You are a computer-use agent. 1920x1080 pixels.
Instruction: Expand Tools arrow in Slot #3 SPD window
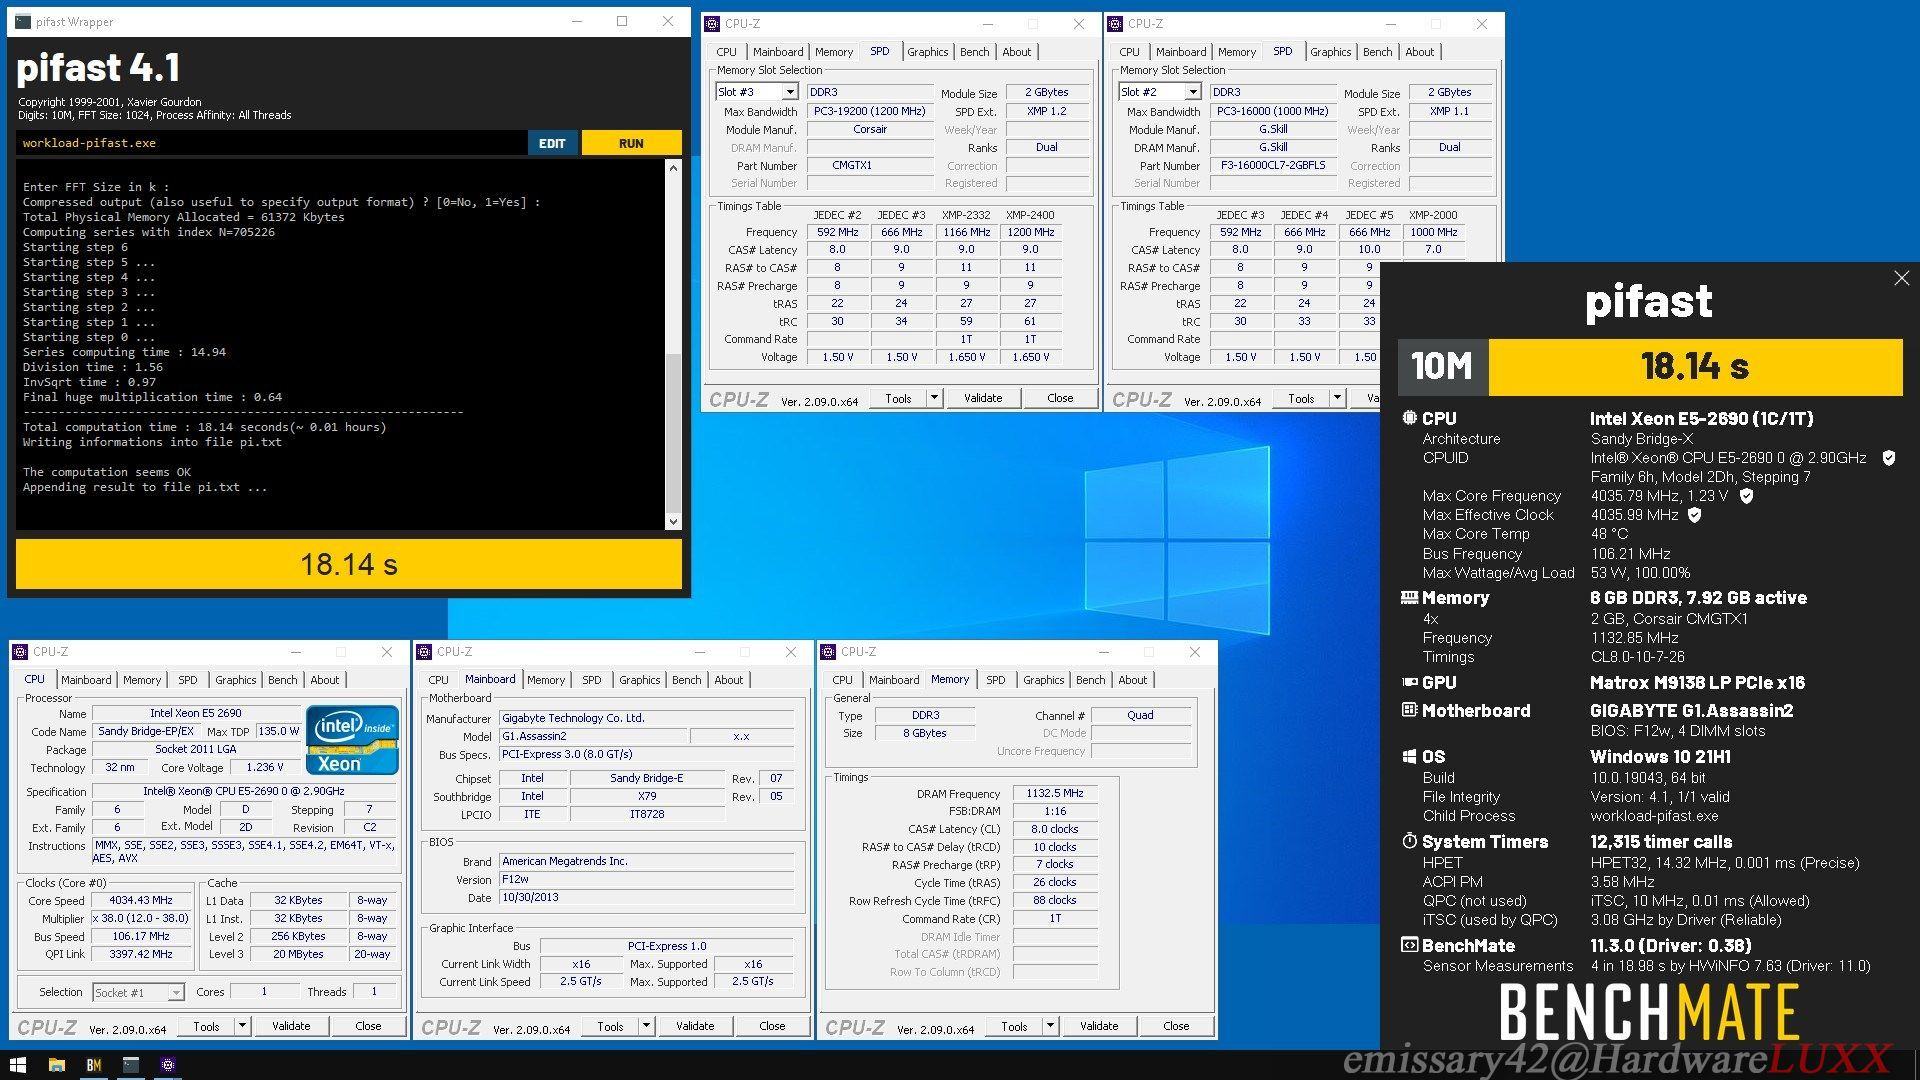(x=934, y=398)
